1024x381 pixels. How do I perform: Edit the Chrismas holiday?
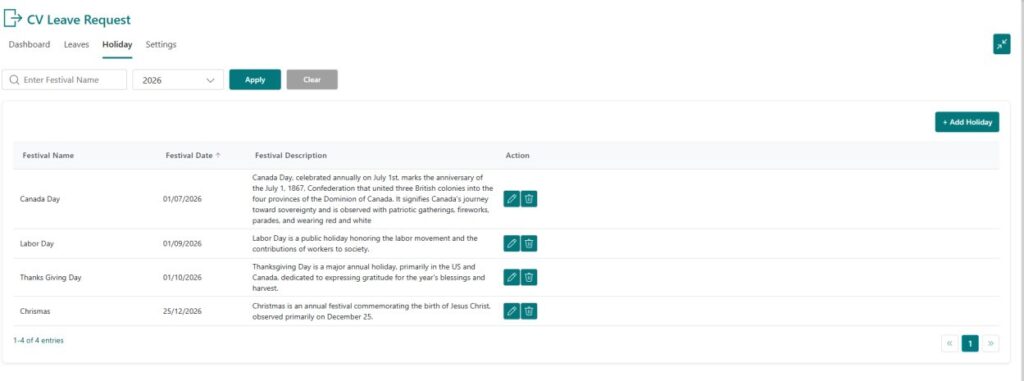tap(512, 311)
